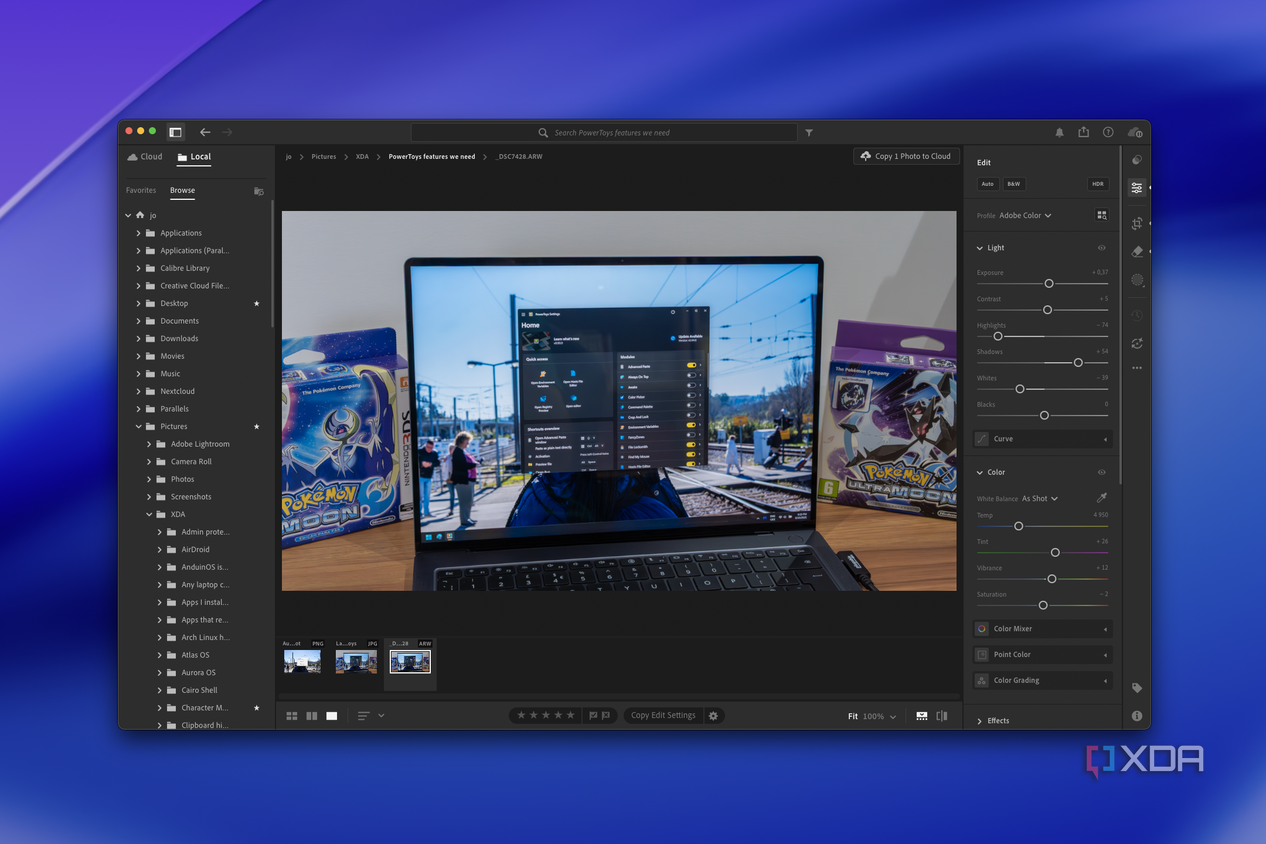Expand the Downloads folder

[x=139, y=338]
